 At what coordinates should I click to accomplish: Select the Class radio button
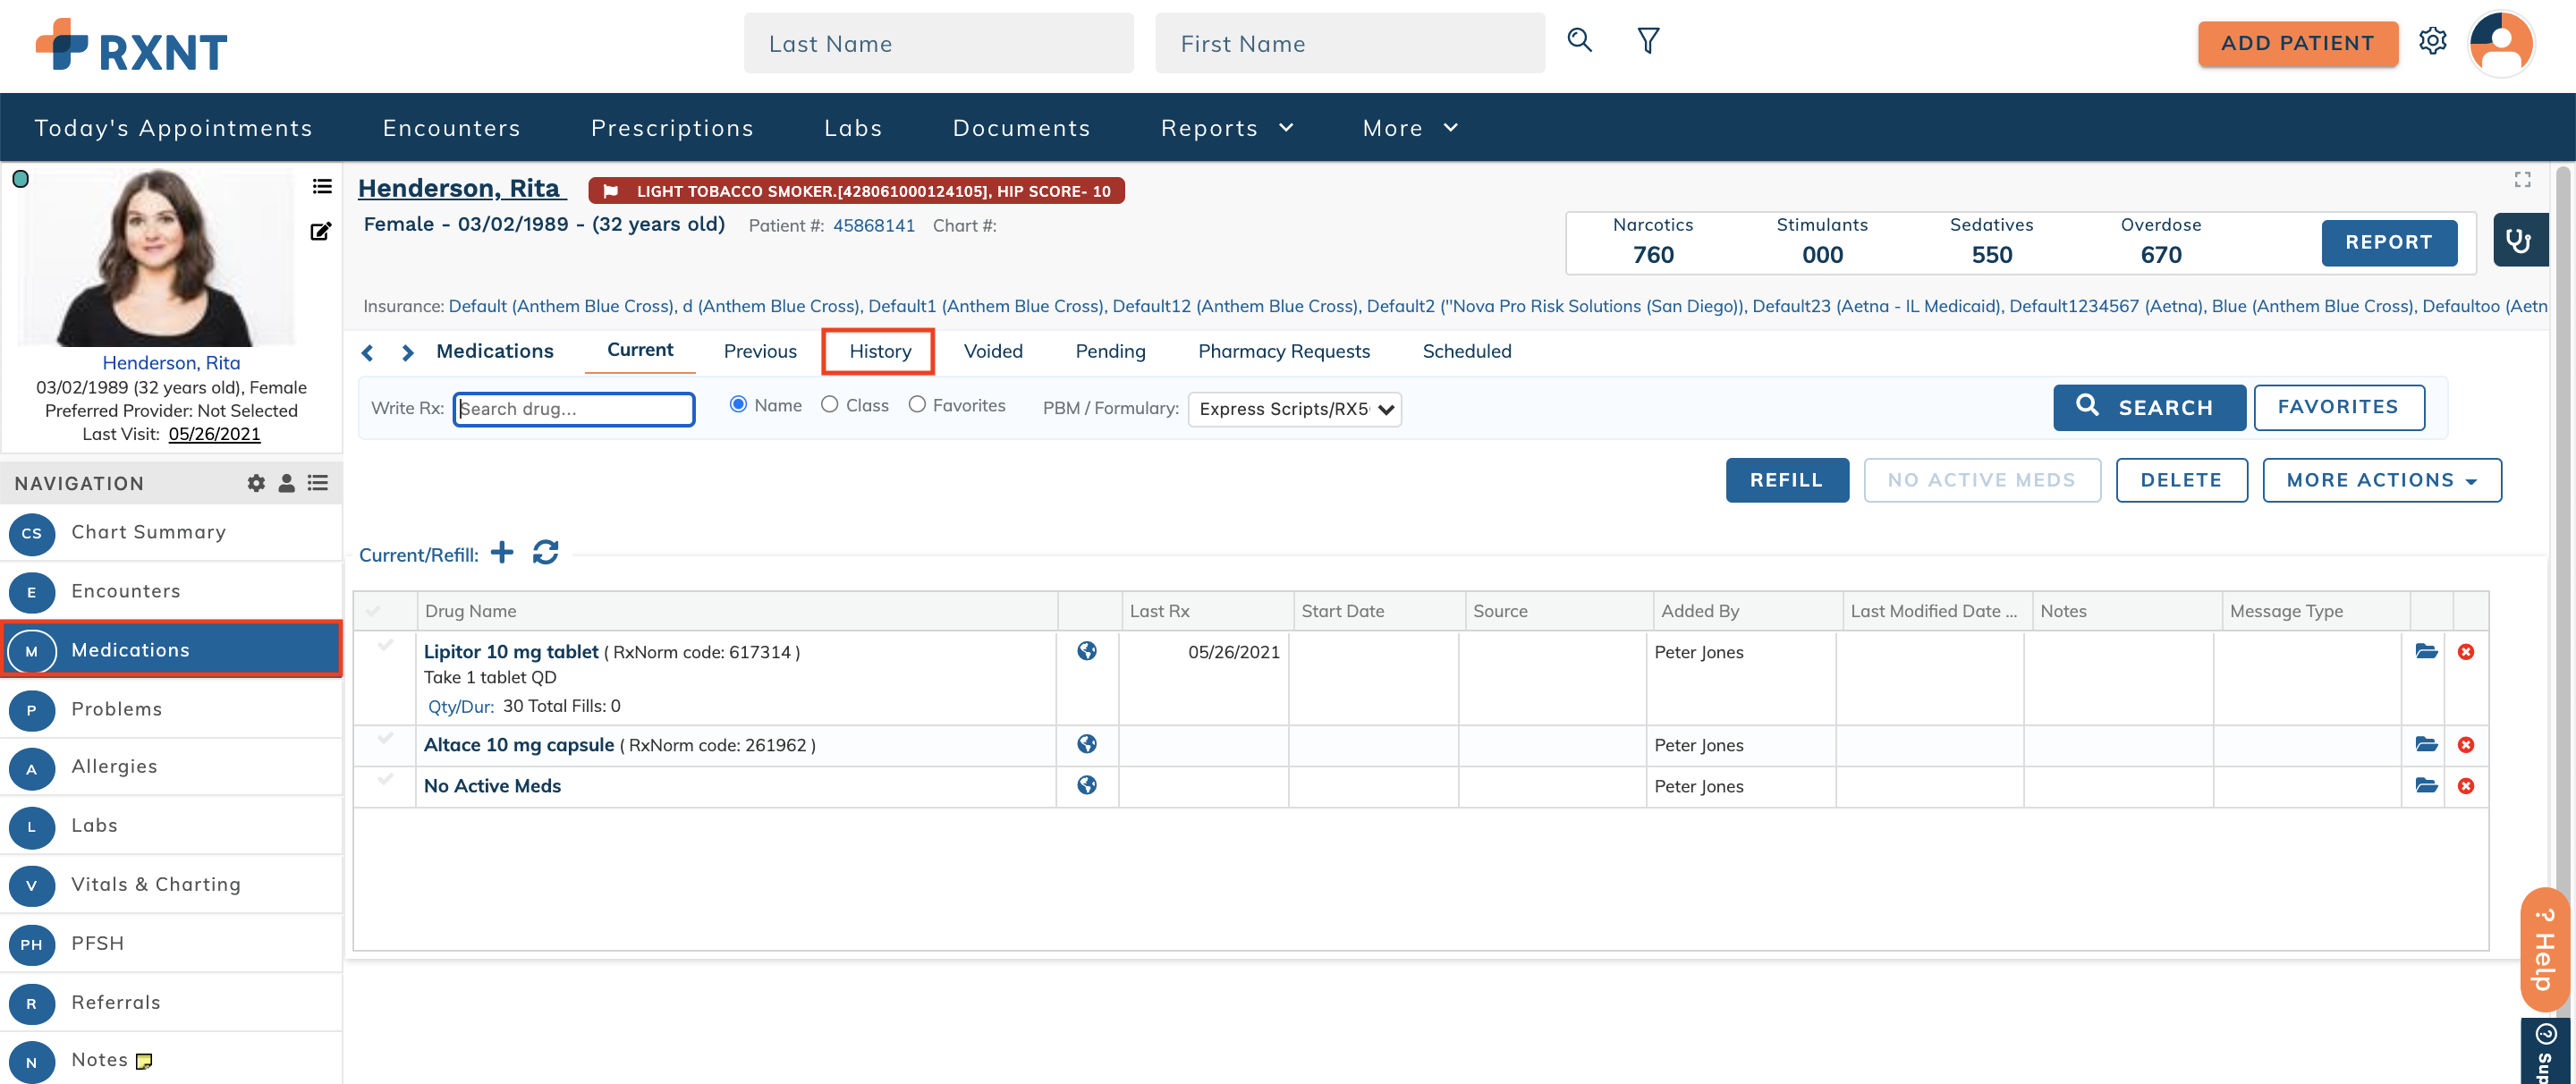click(x=829, y=404)
